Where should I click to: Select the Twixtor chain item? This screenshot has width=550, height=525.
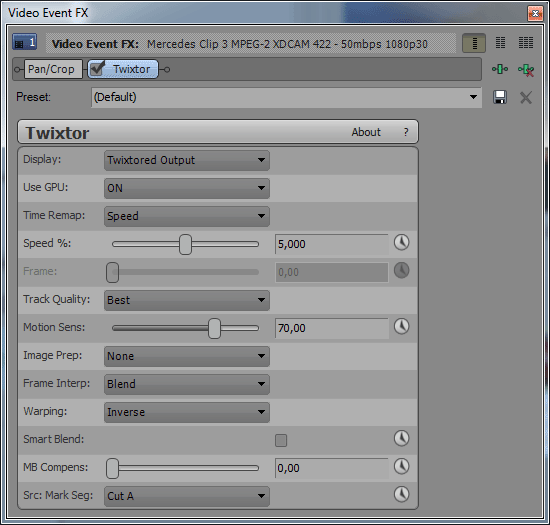point(123,69)
